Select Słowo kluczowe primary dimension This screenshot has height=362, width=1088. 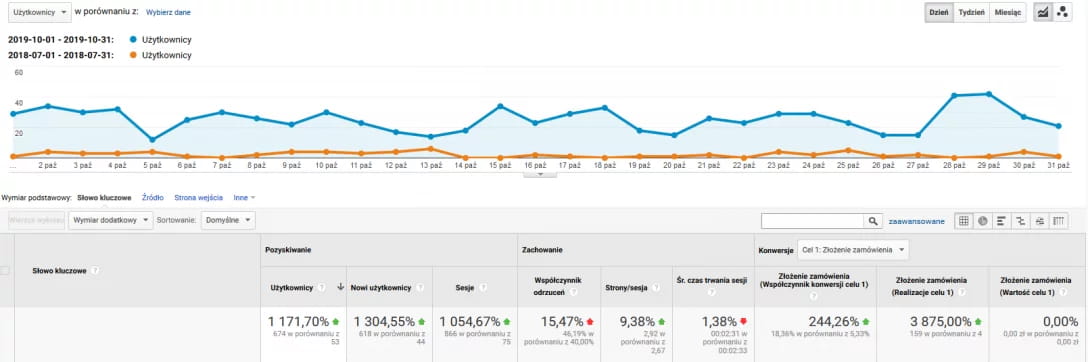(x=104, y=198)
